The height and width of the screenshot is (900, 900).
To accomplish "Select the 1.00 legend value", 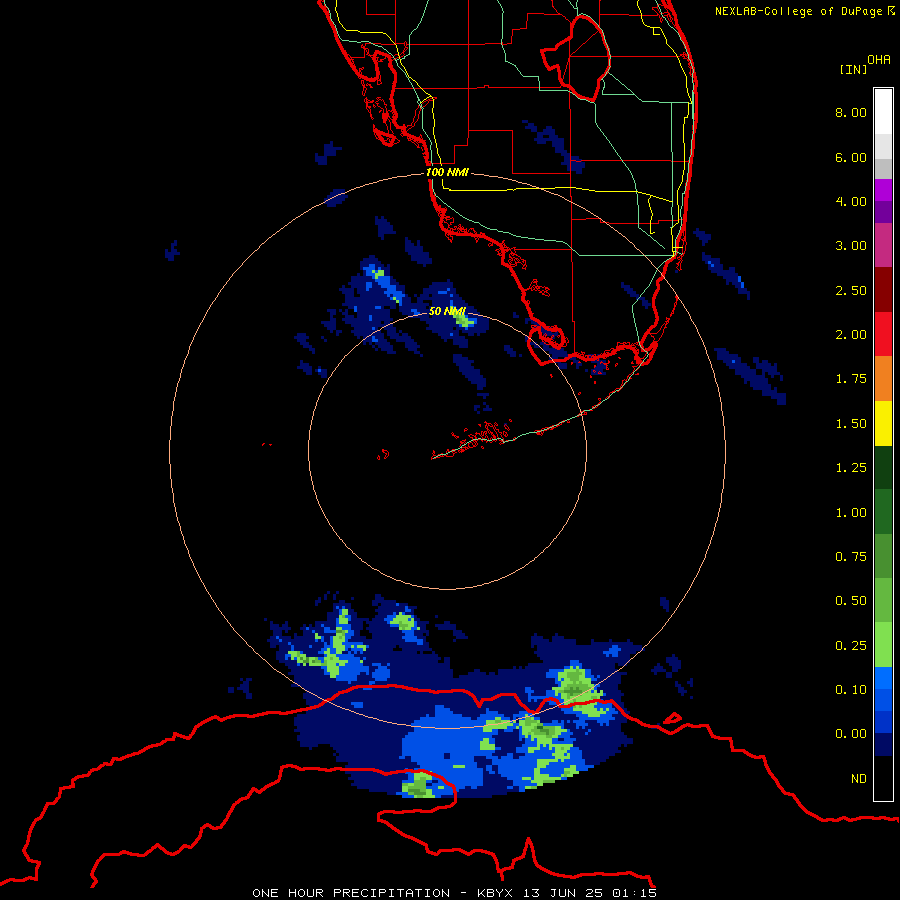I will pyautogui.click(x=851, y=513).
